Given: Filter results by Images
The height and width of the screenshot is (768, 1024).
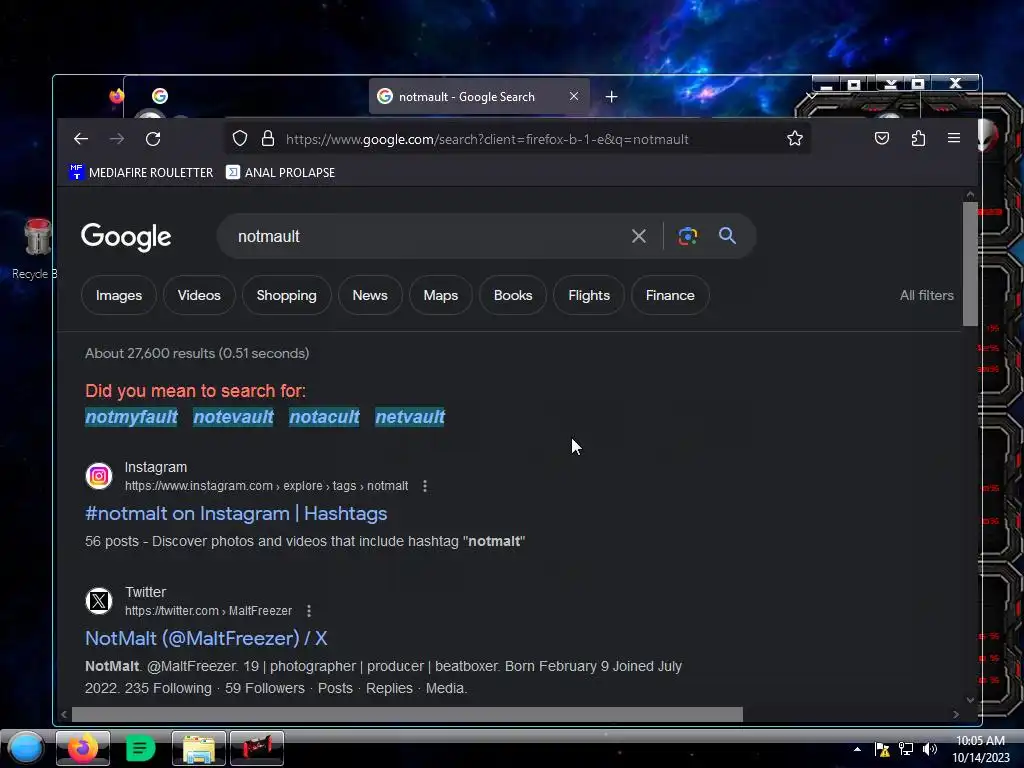Looking at the screenshot, I should (119, 295).
